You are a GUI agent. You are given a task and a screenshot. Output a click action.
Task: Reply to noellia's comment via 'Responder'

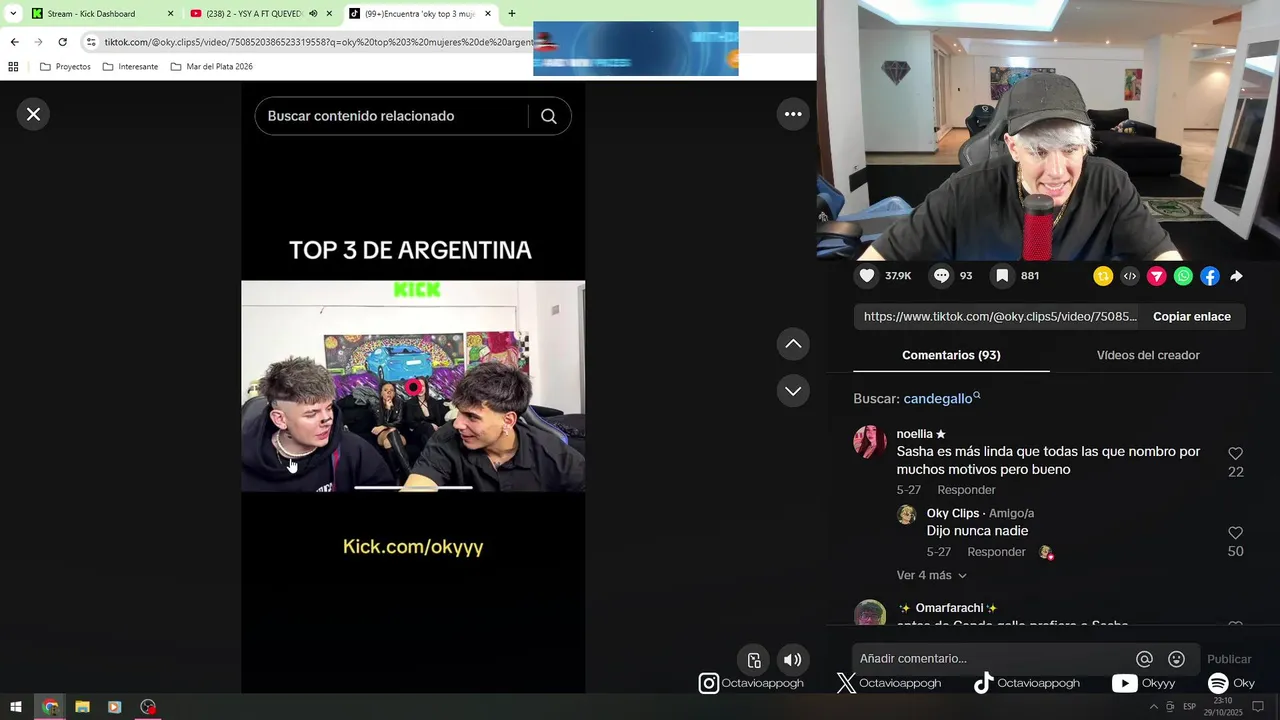(966, 490)
